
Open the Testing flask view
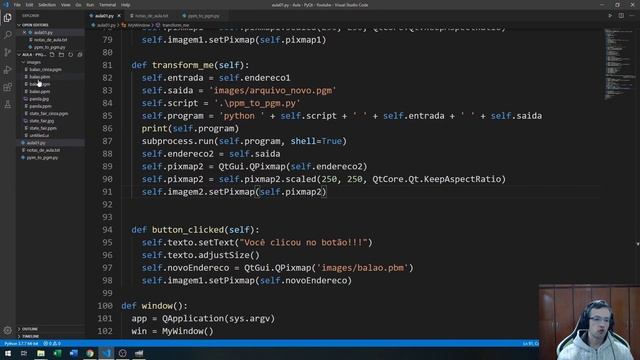(7, 104)
